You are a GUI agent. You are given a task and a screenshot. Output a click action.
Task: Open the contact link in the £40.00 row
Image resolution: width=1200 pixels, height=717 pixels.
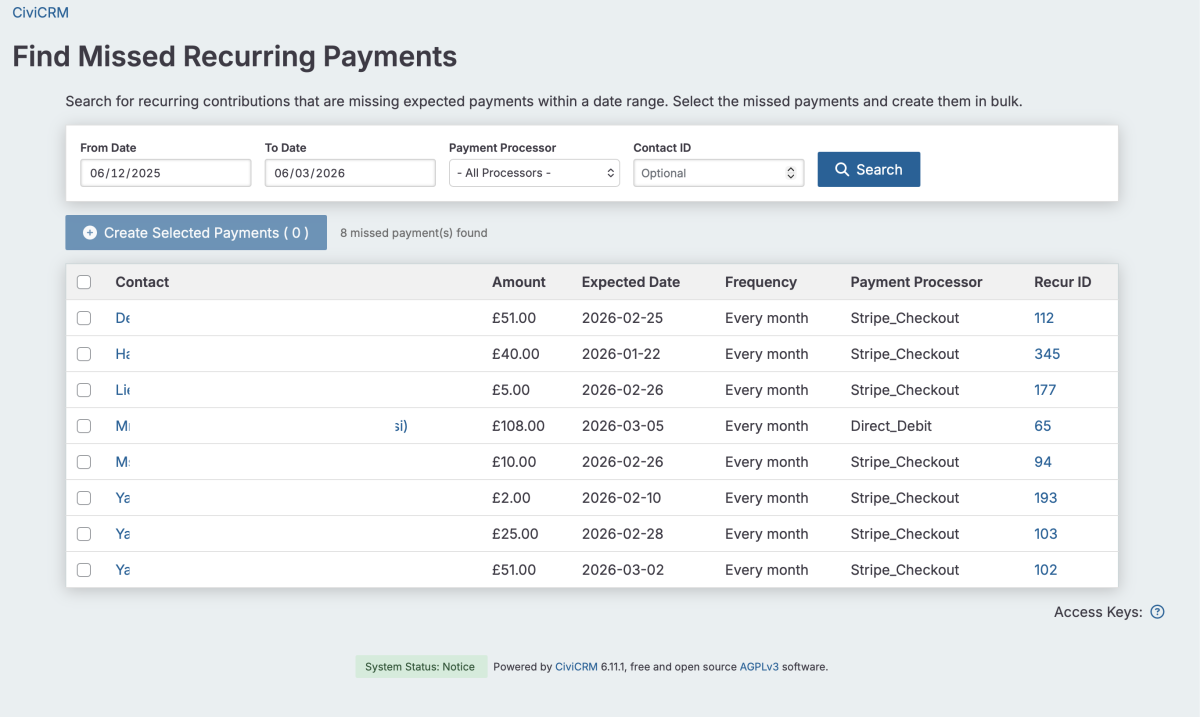[x=123, y=354]
